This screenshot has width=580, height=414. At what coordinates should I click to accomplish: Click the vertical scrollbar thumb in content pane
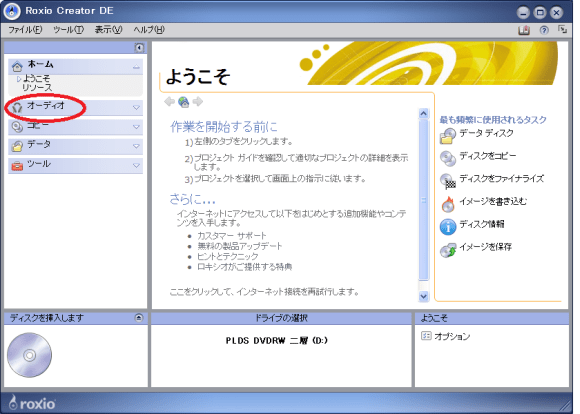pos(424,200)
